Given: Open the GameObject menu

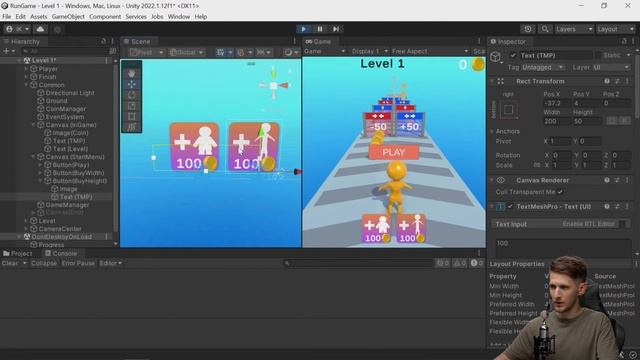Looking at the screenshot, I should point(68,17).
